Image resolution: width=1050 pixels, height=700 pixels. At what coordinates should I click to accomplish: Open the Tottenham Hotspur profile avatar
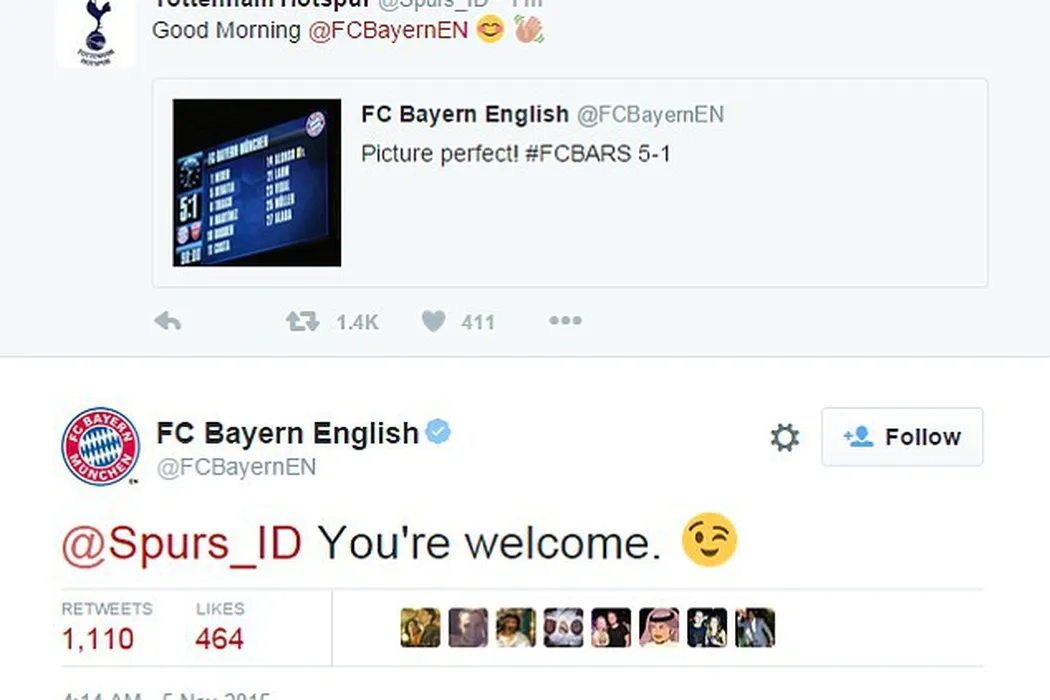pyautogui.click(x=96, y=32)
